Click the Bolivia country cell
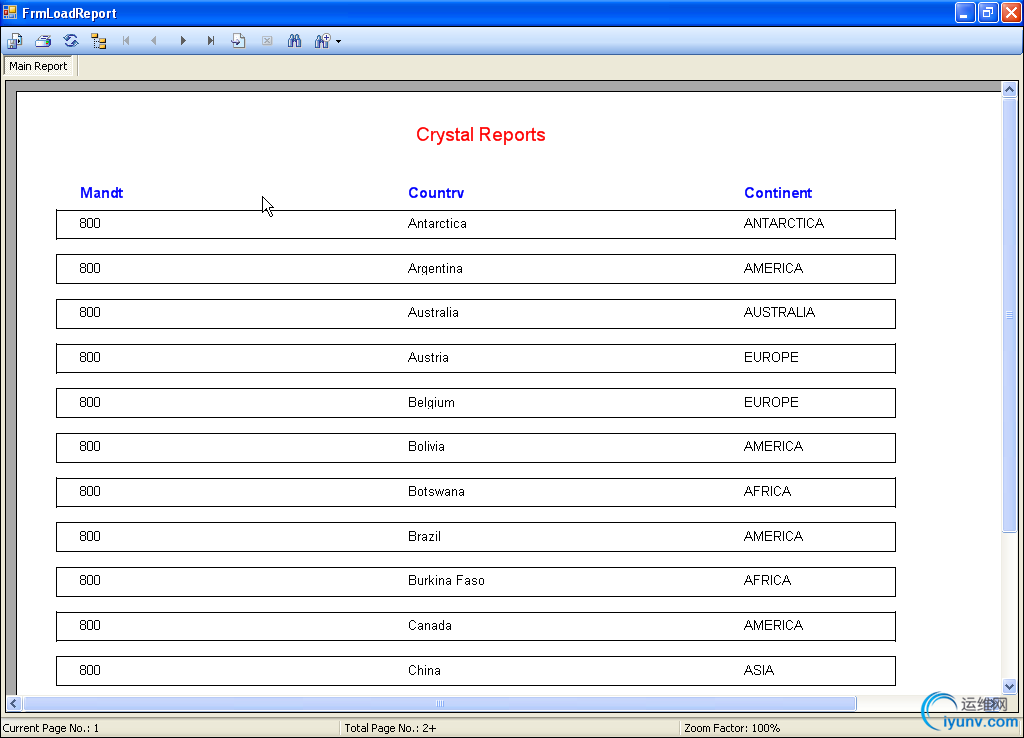 426,447
